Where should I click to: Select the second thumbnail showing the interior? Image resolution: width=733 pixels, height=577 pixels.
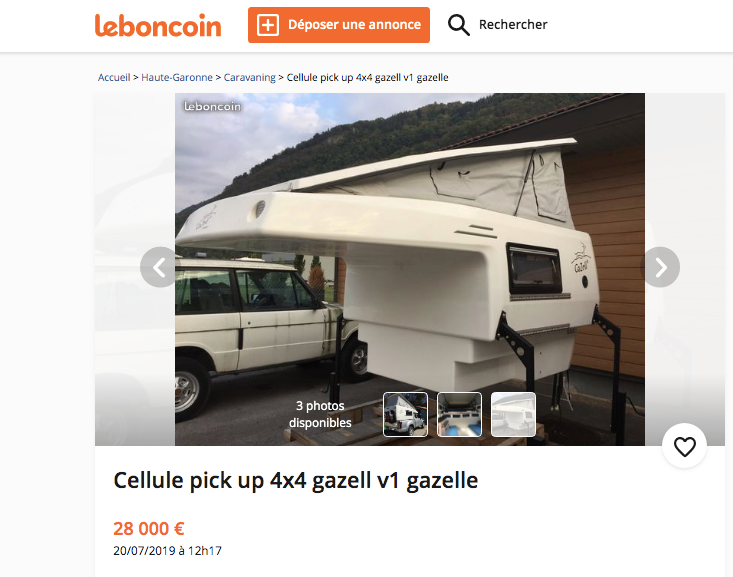pyautogui.click(x=459, y=414)
